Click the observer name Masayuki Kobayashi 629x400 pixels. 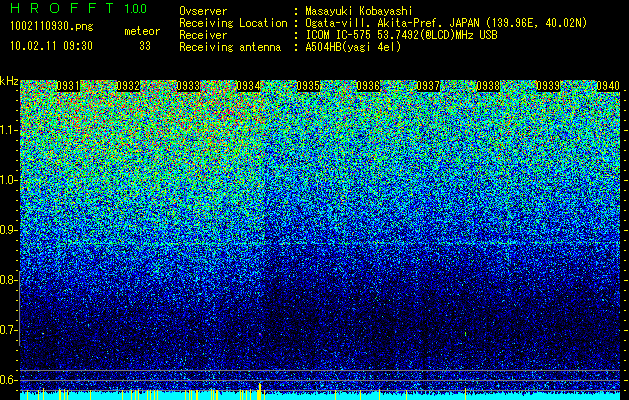pos(359,11)
